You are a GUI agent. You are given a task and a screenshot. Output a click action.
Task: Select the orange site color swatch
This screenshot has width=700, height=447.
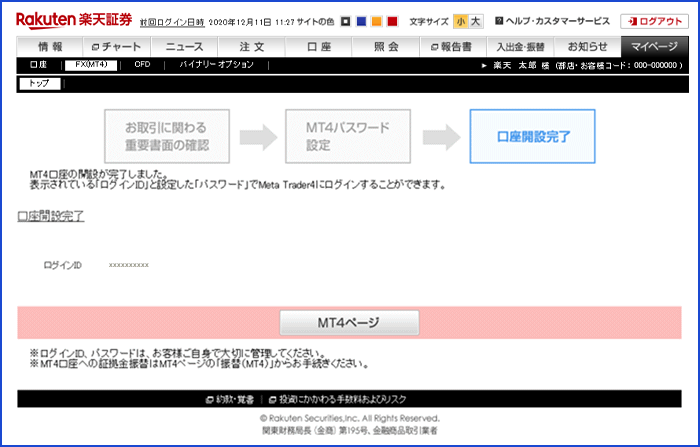(x=377, y=21)
